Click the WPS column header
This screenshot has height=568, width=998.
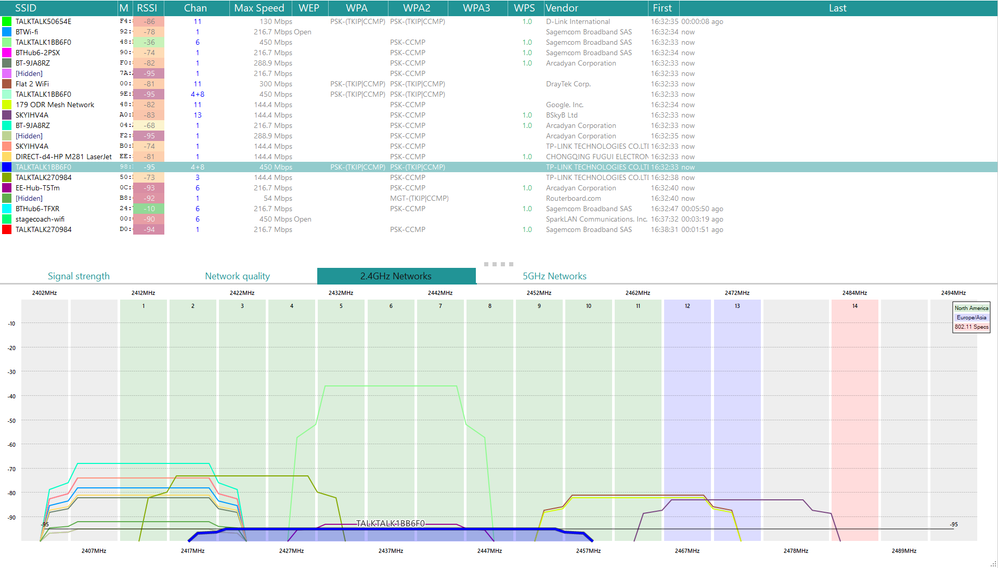[525, 8]
